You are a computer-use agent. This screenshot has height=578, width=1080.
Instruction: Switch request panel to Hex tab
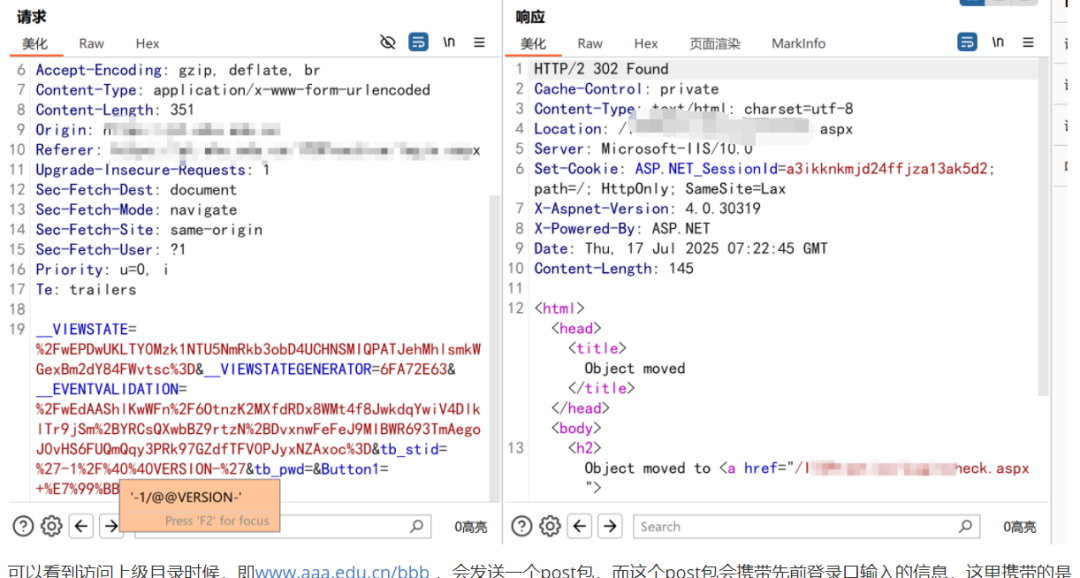point(147,43)
